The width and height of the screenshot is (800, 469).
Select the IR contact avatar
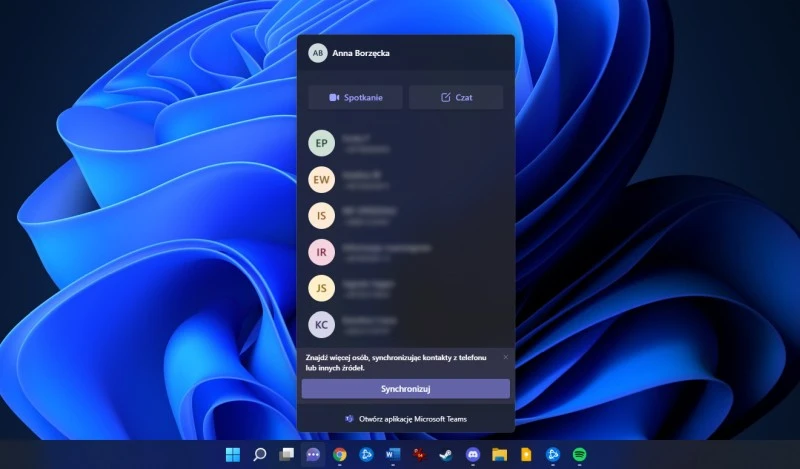click(x=321, y=252)
